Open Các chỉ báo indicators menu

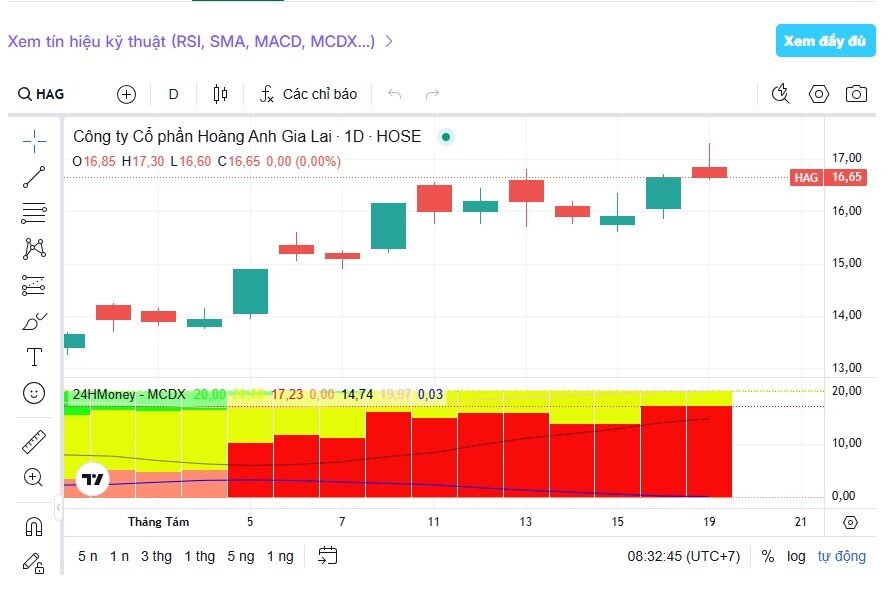pos(309,94)
